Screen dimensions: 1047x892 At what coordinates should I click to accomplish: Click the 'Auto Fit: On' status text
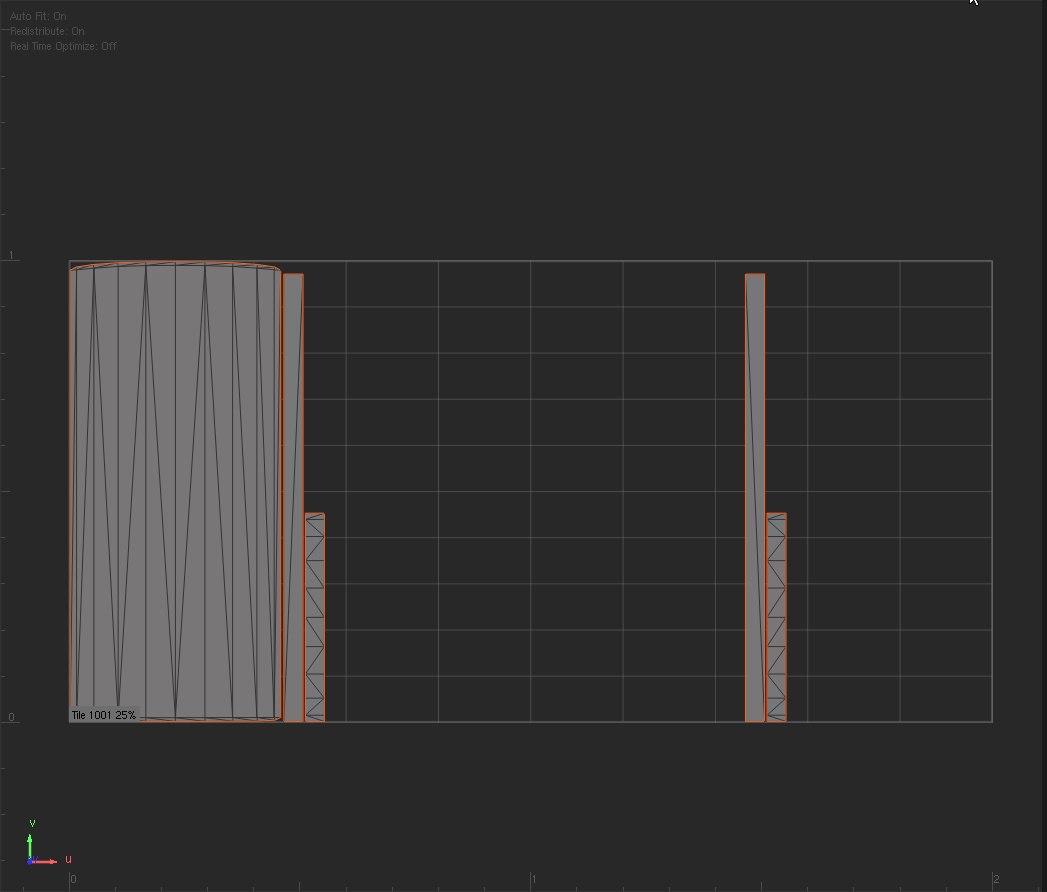point(38,16)
